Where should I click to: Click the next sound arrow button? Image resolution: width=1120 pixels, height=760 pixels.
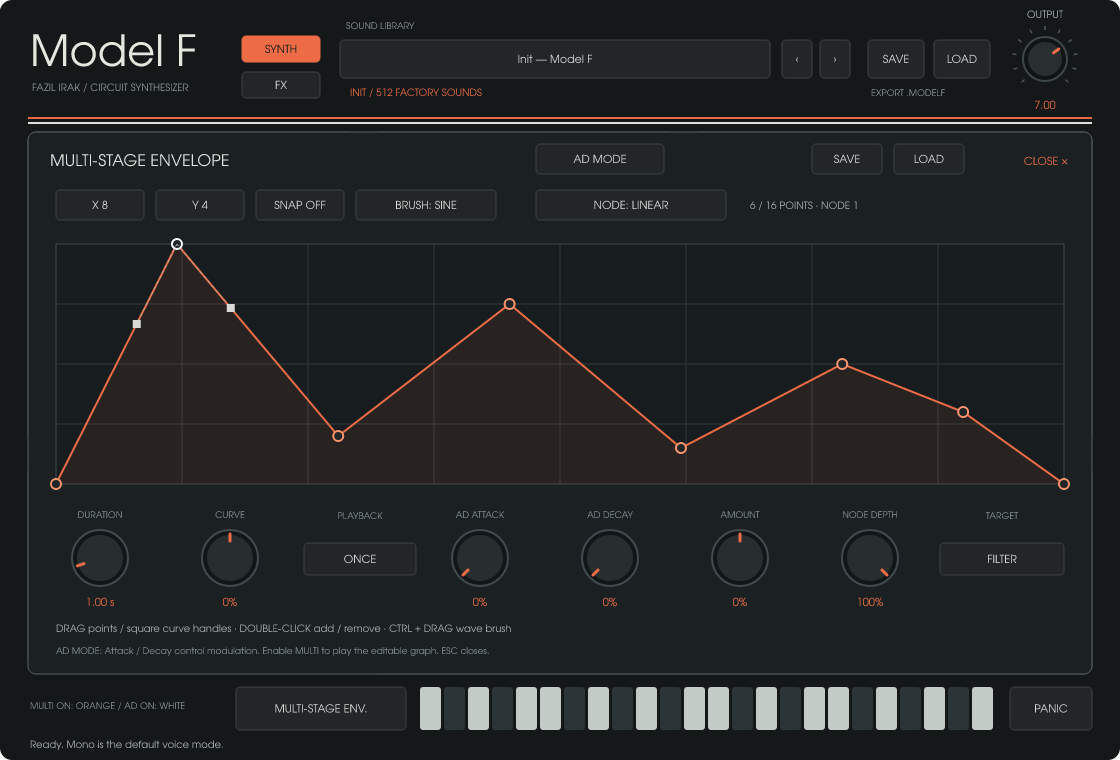[x=834, y=59]
